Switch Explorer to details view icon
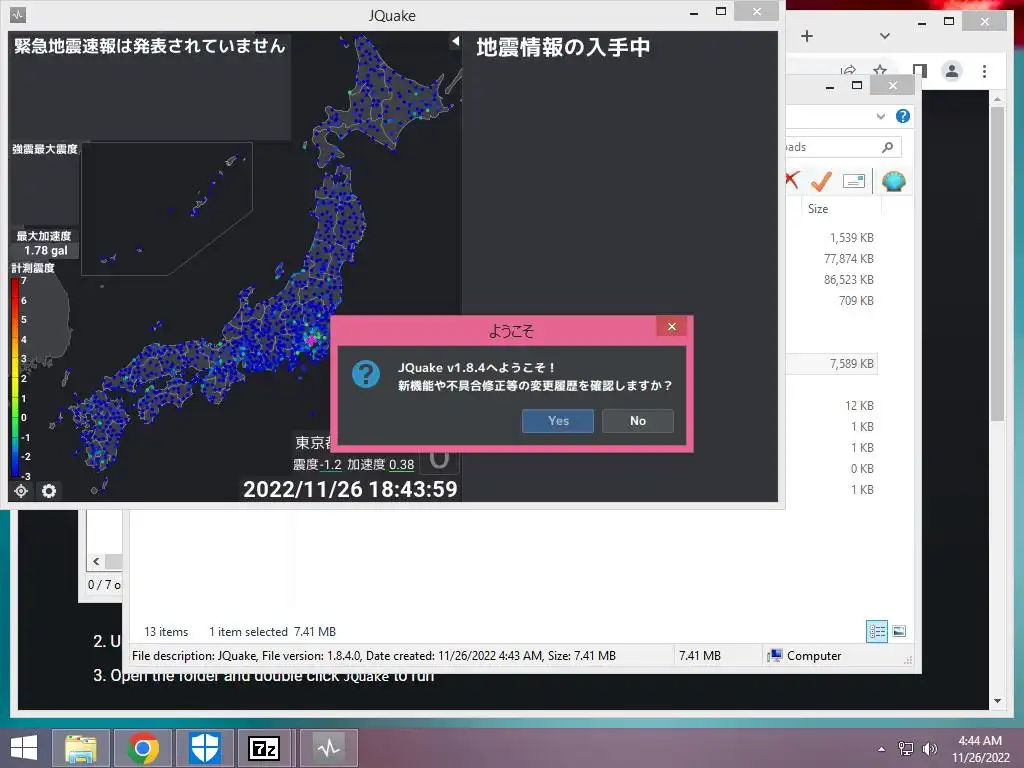 [x=877, y=631]
